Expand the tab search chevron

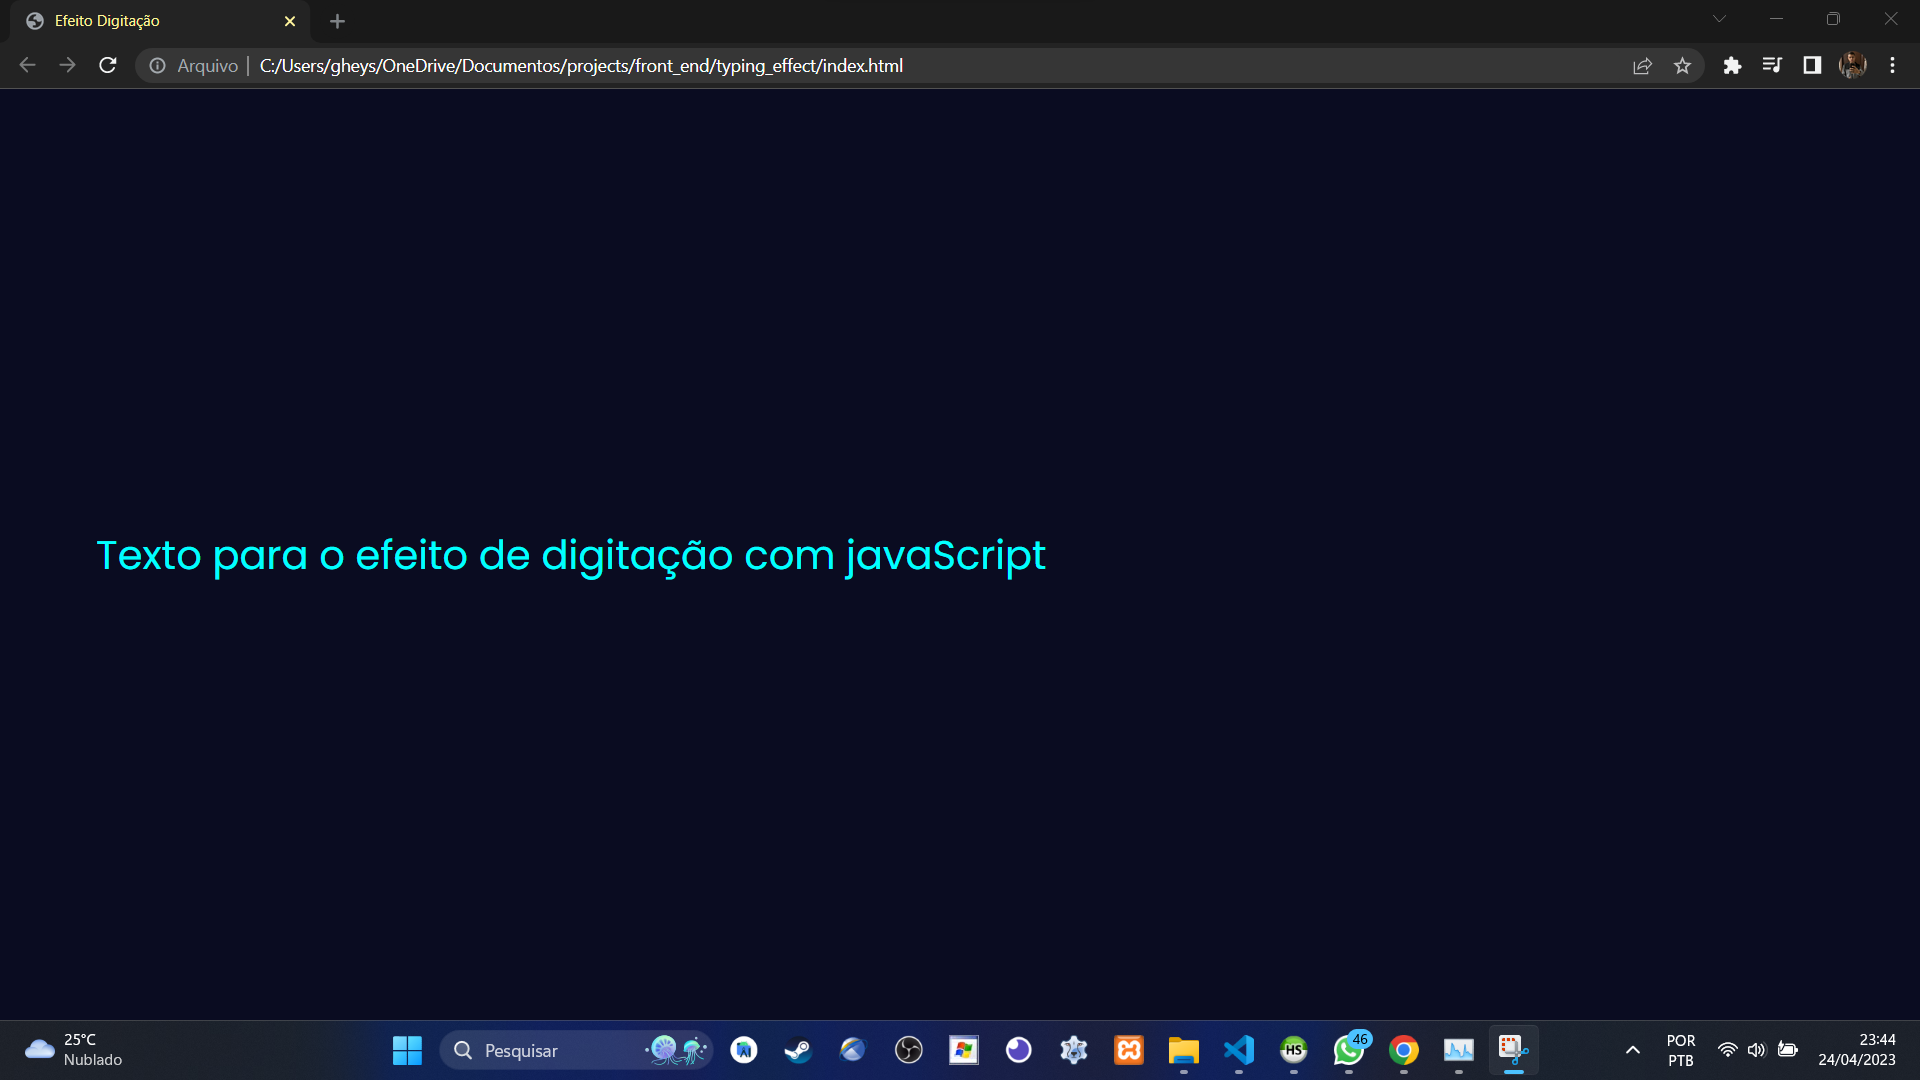[x=1719, y=19]
